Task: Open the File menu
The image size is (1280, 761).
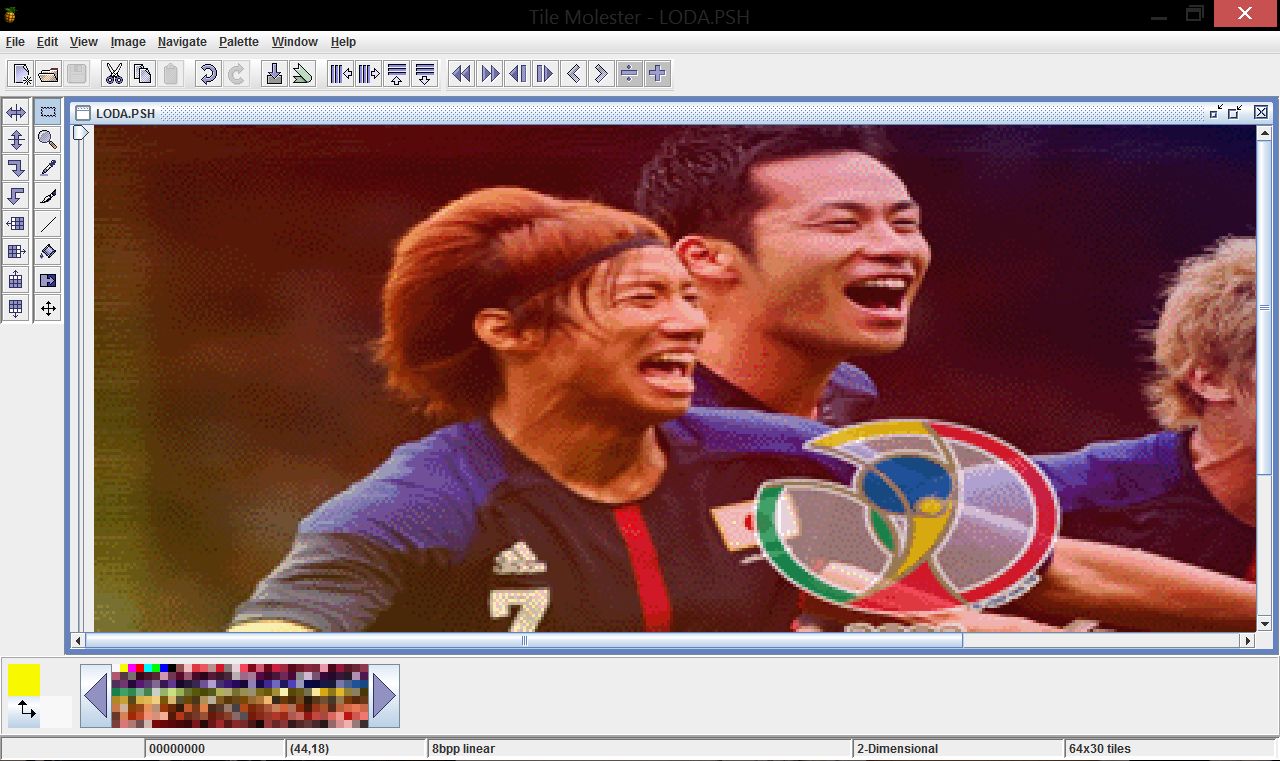Action: point(15,42)
